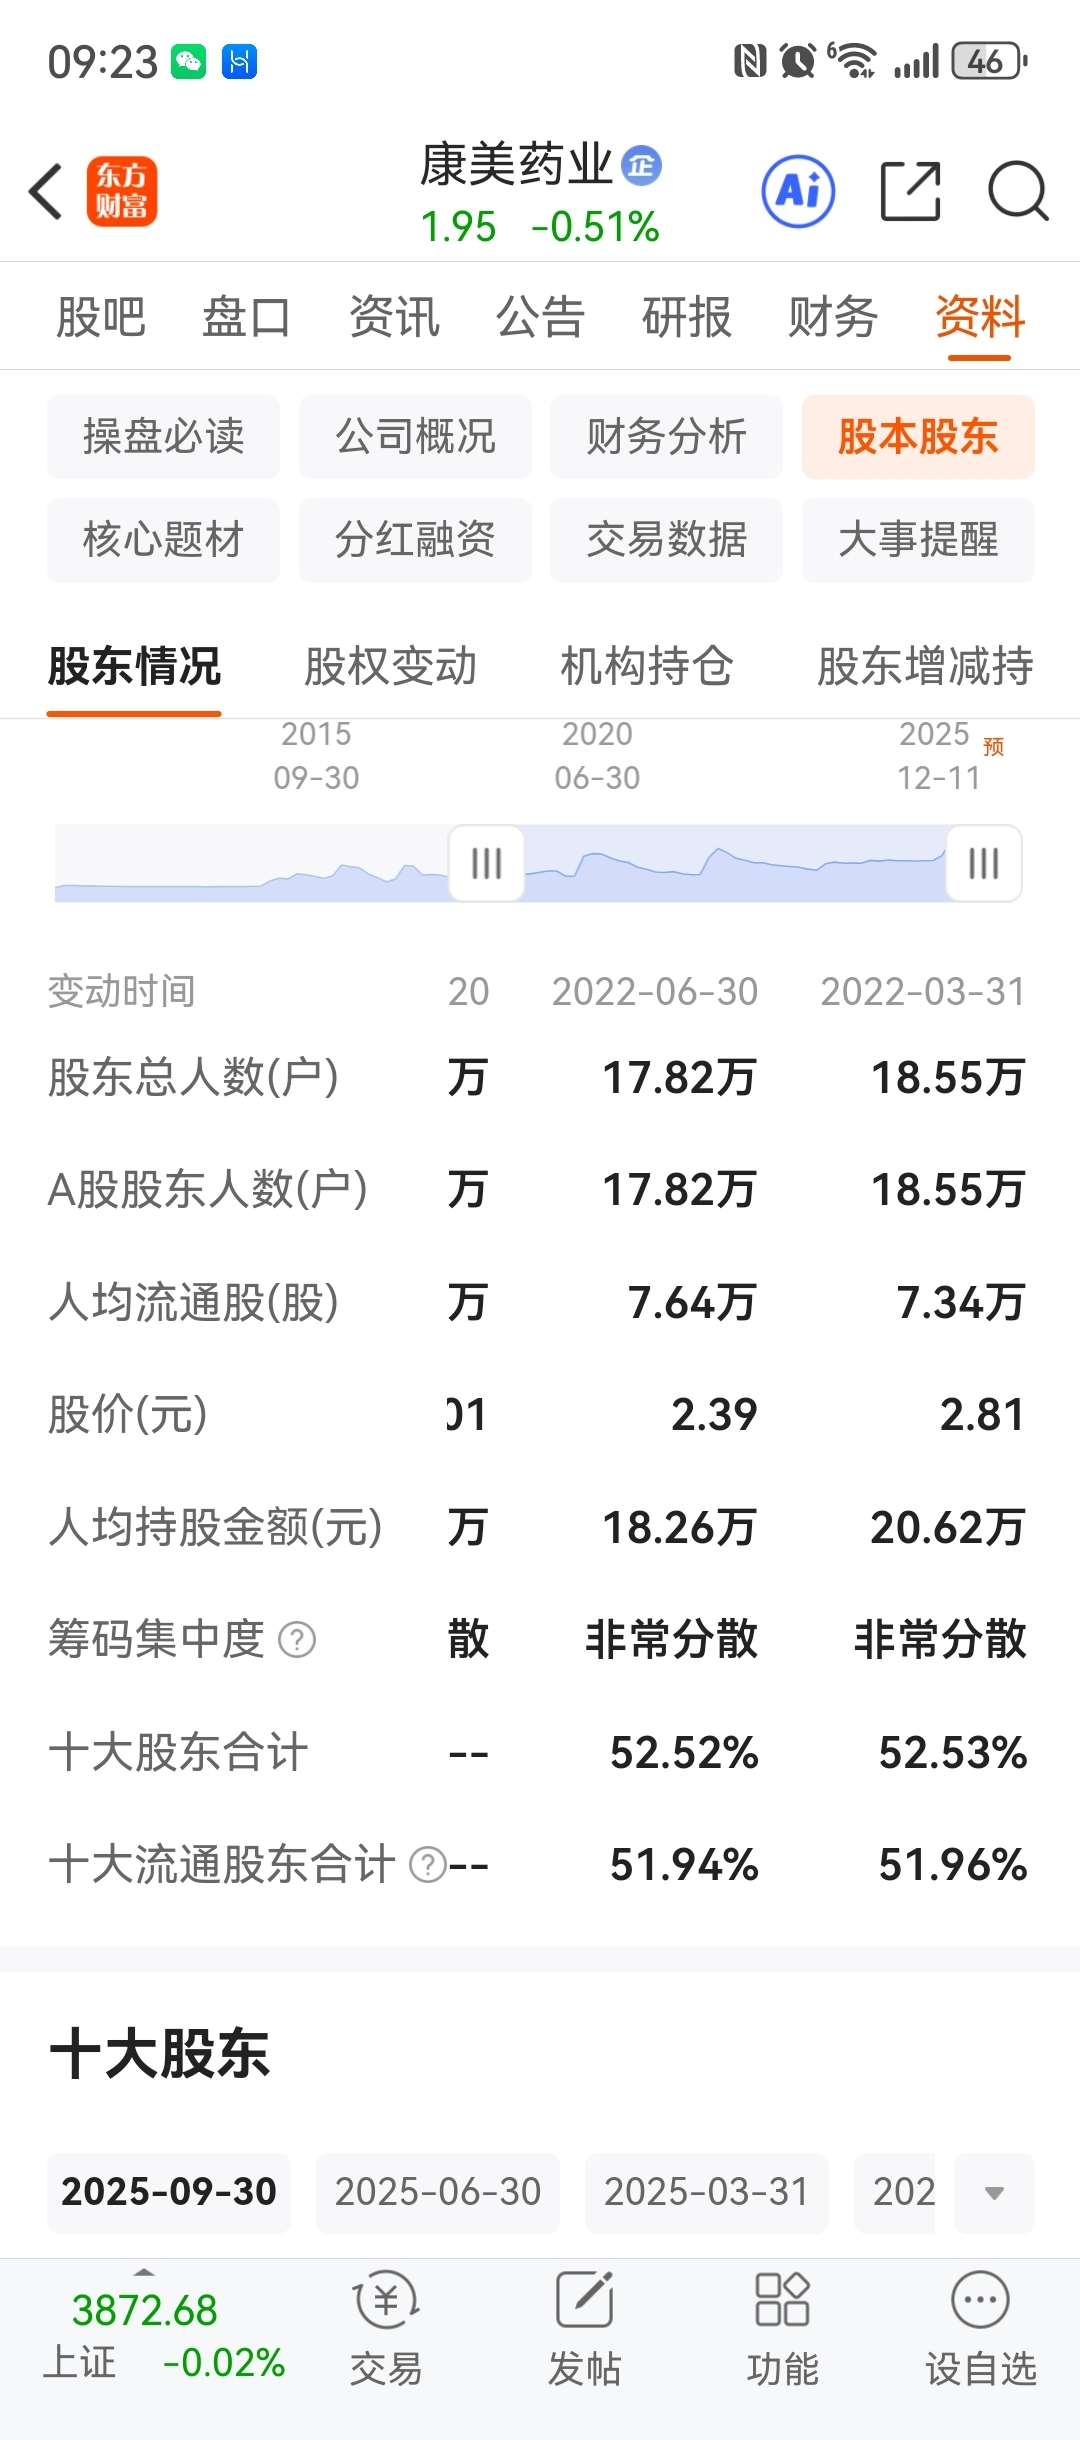Tap the 十大流通股东合计 help question icon

[x=429, y=1865]
